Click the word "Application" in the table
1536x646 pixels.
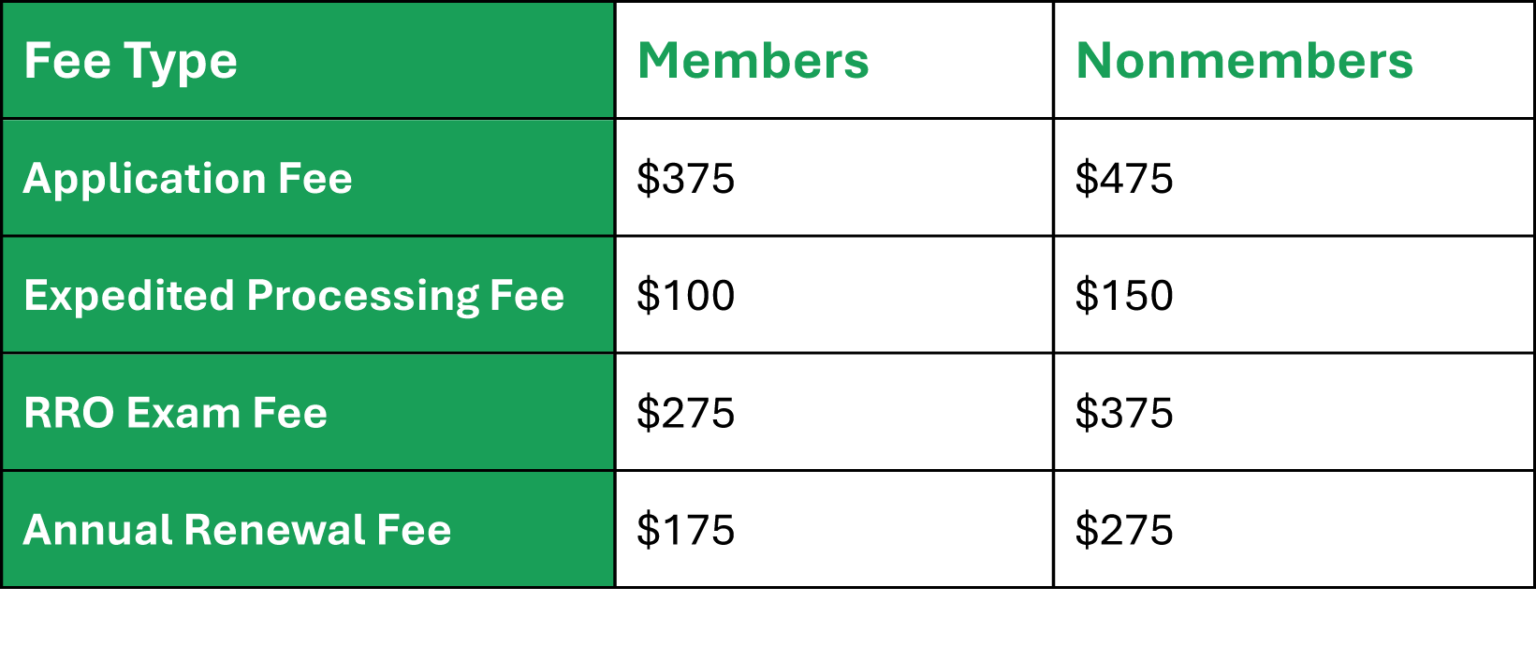[140, 179]
